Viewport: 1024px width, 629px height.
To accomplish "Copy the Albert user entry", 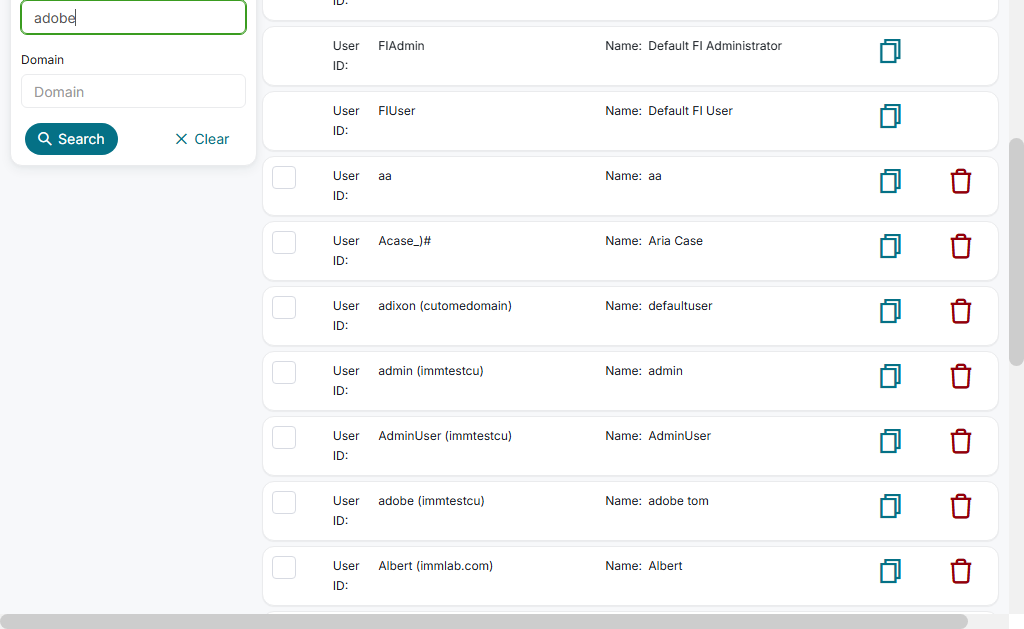I will click(x=890, y=571).
